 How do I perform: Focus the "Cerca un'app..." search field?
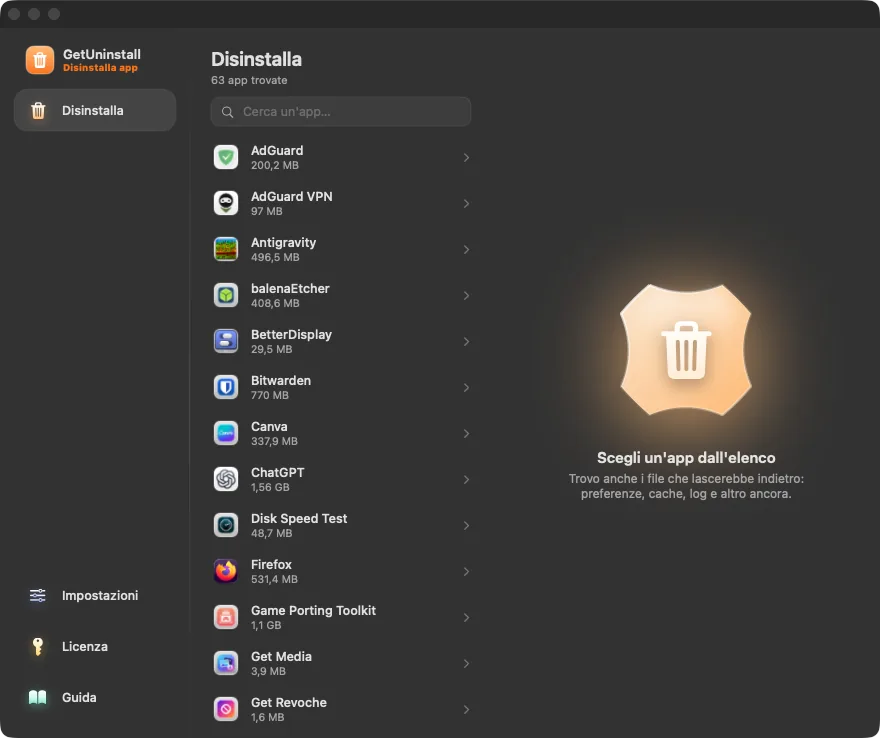pos(341,112)
